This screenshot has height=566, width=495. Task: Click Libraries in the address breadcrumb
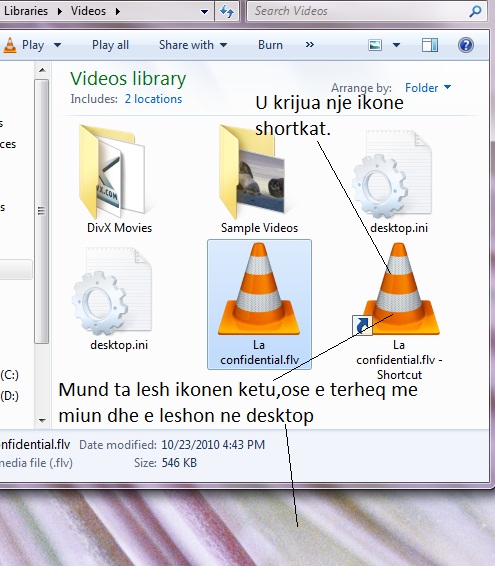26,11
